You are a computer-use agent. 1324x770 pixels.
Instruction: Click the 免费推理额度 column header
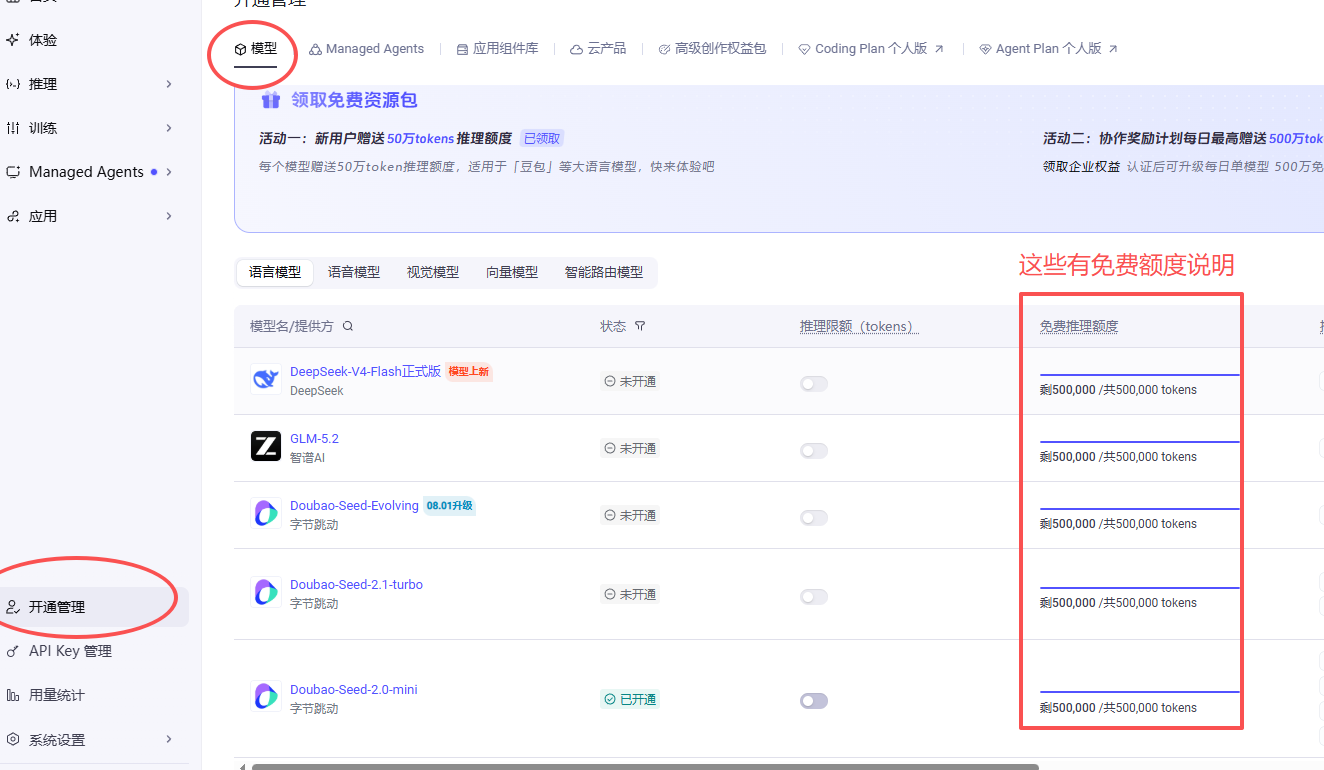1079,326
